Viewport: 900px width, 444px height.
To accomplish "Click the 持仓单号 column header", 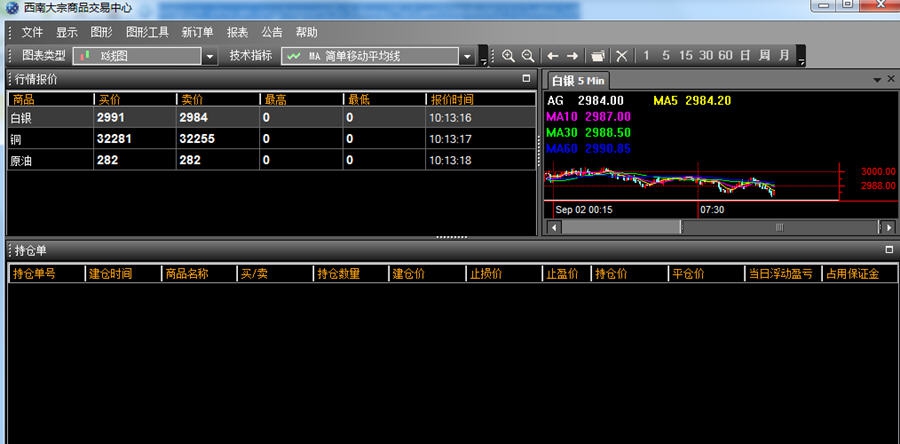I will tap(47, 274).
